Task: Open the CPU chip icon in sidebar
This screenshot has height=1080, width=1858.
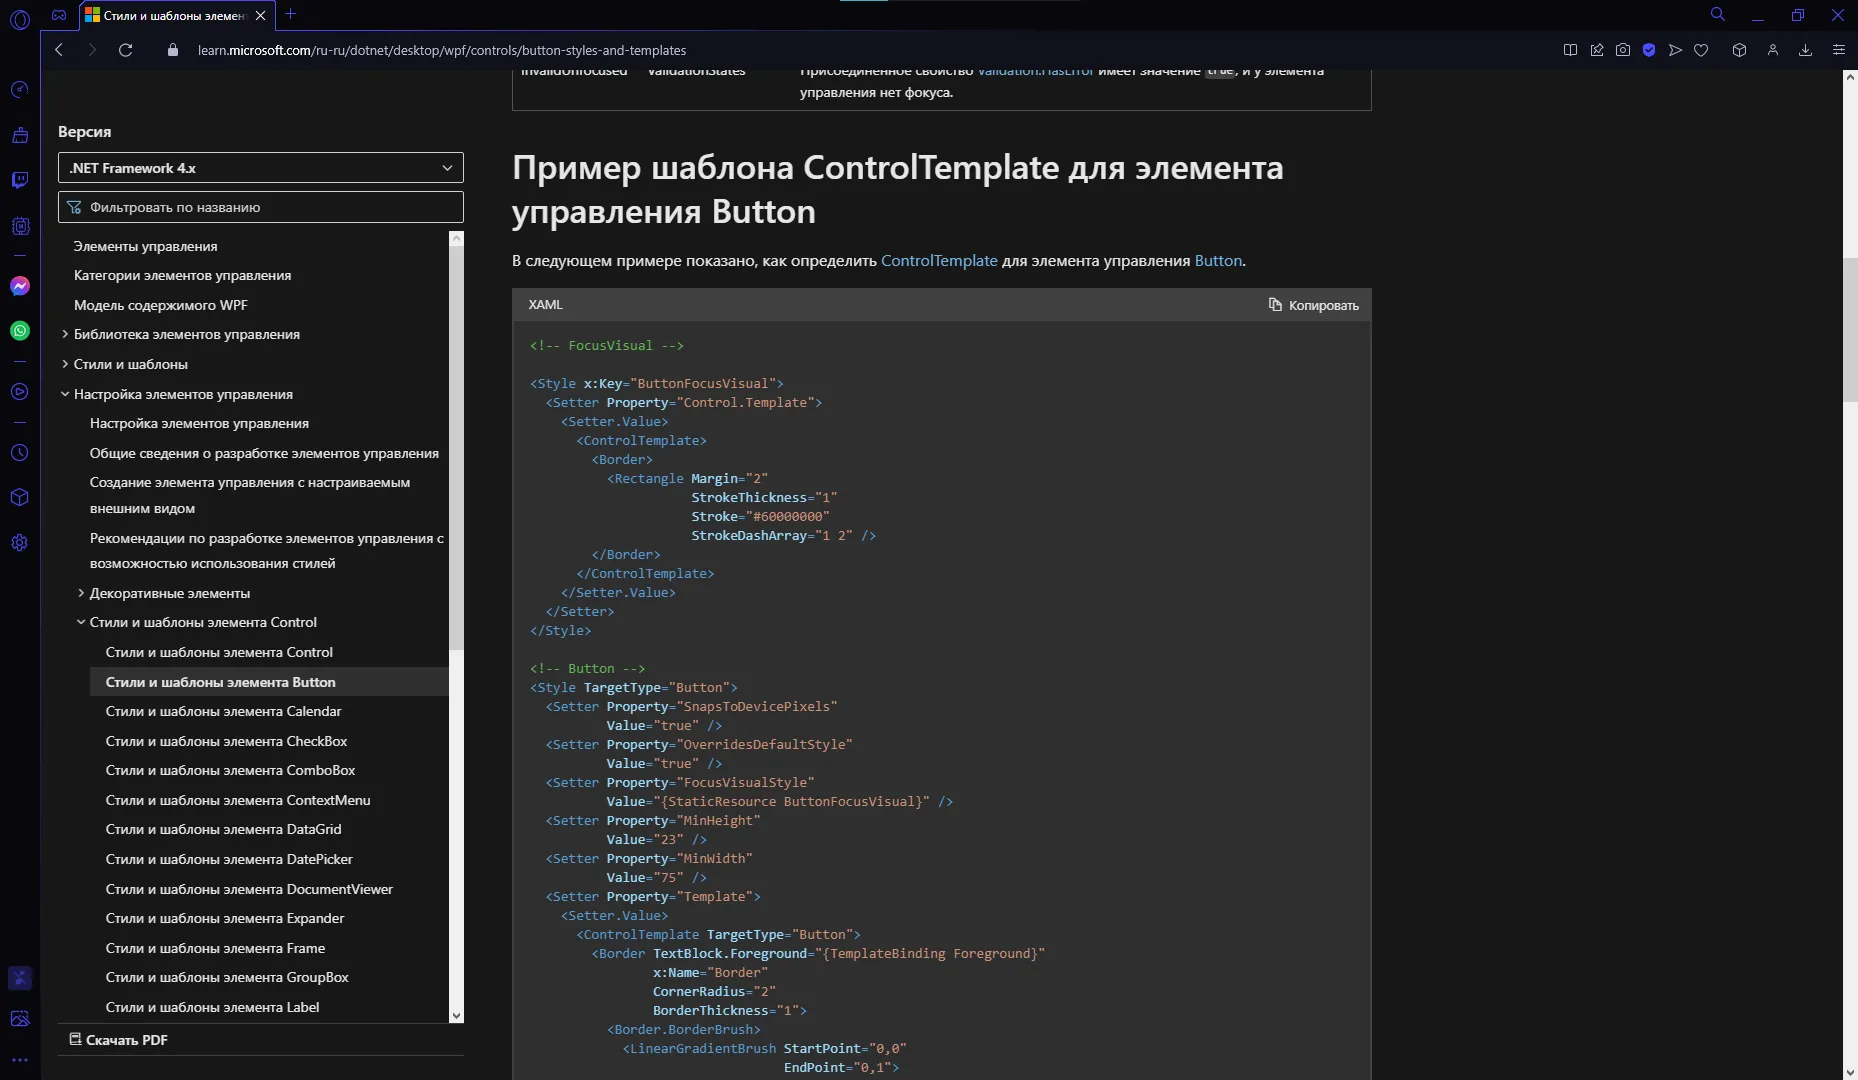Action: click(20, 226)
